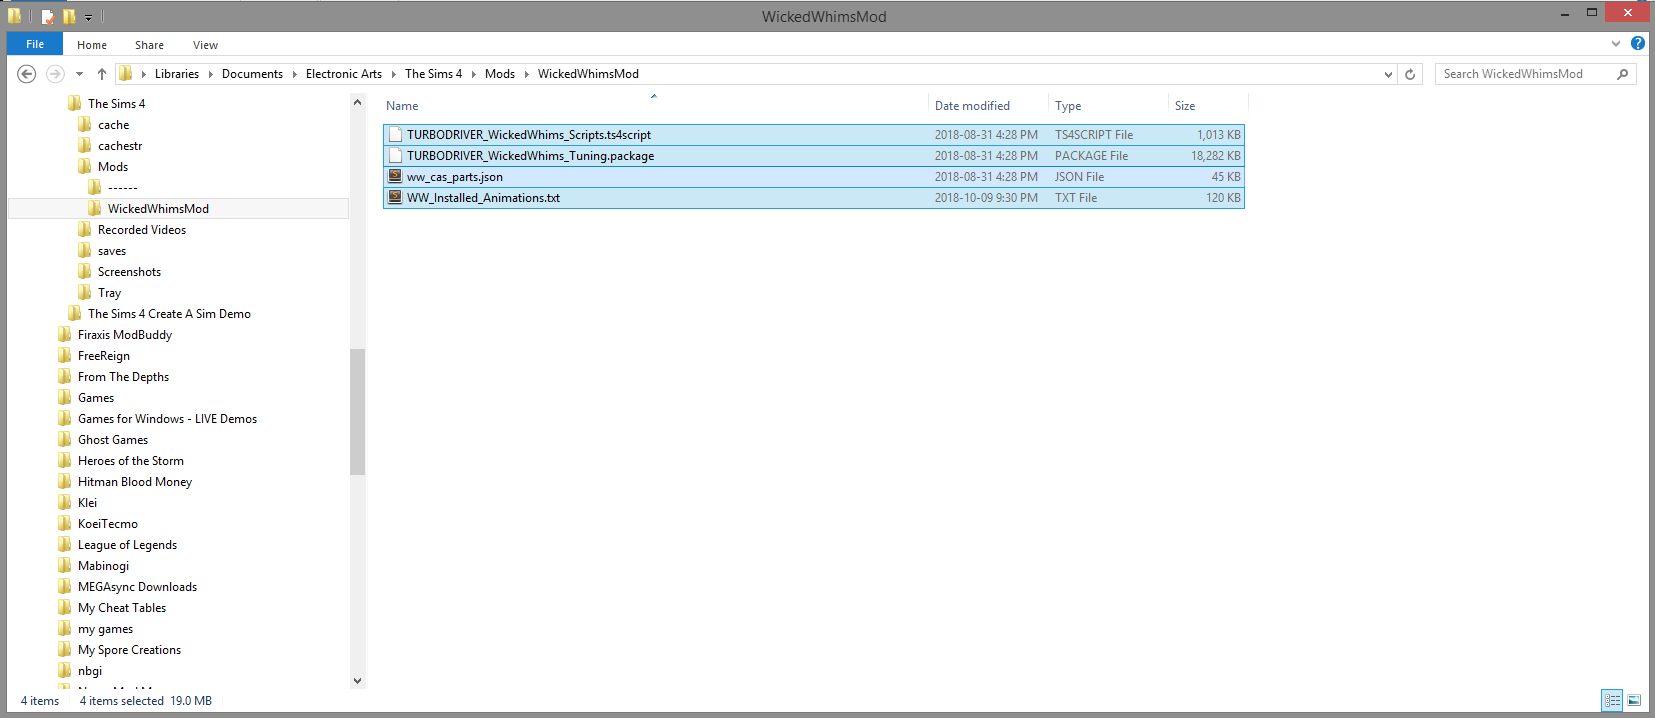Click the navigation pane scrollbar down arrow
Screen dimensions: 1655x718
(x=358, y=680)
